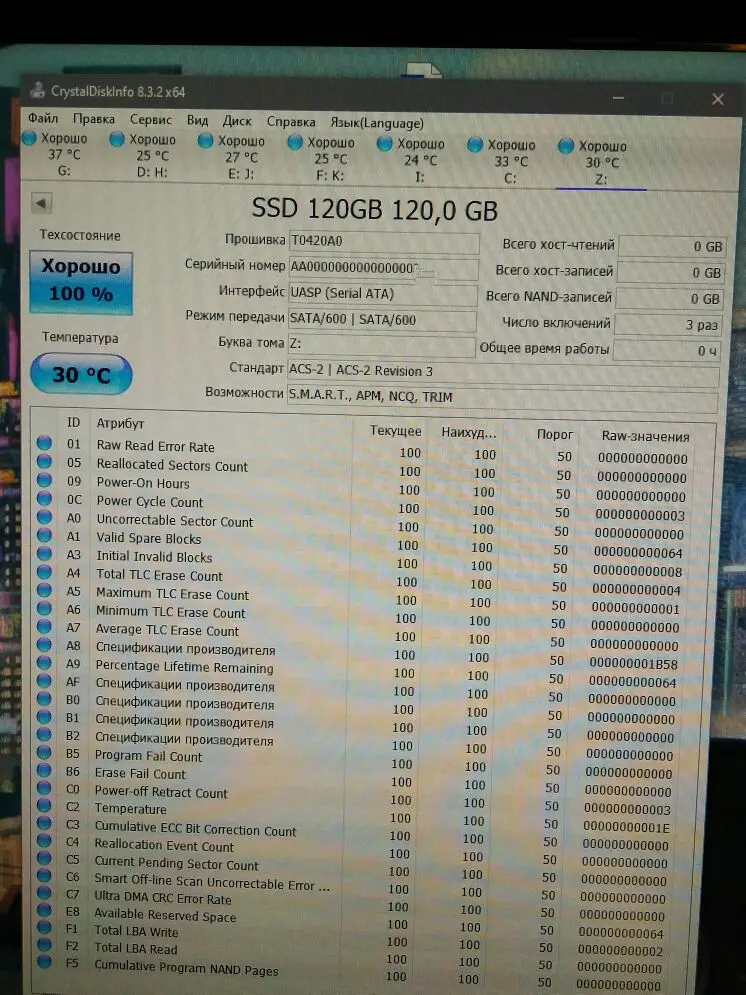Click the Всего хост-записей value field
This screenshot has width=746, height=995.
(x=670, y=273)
